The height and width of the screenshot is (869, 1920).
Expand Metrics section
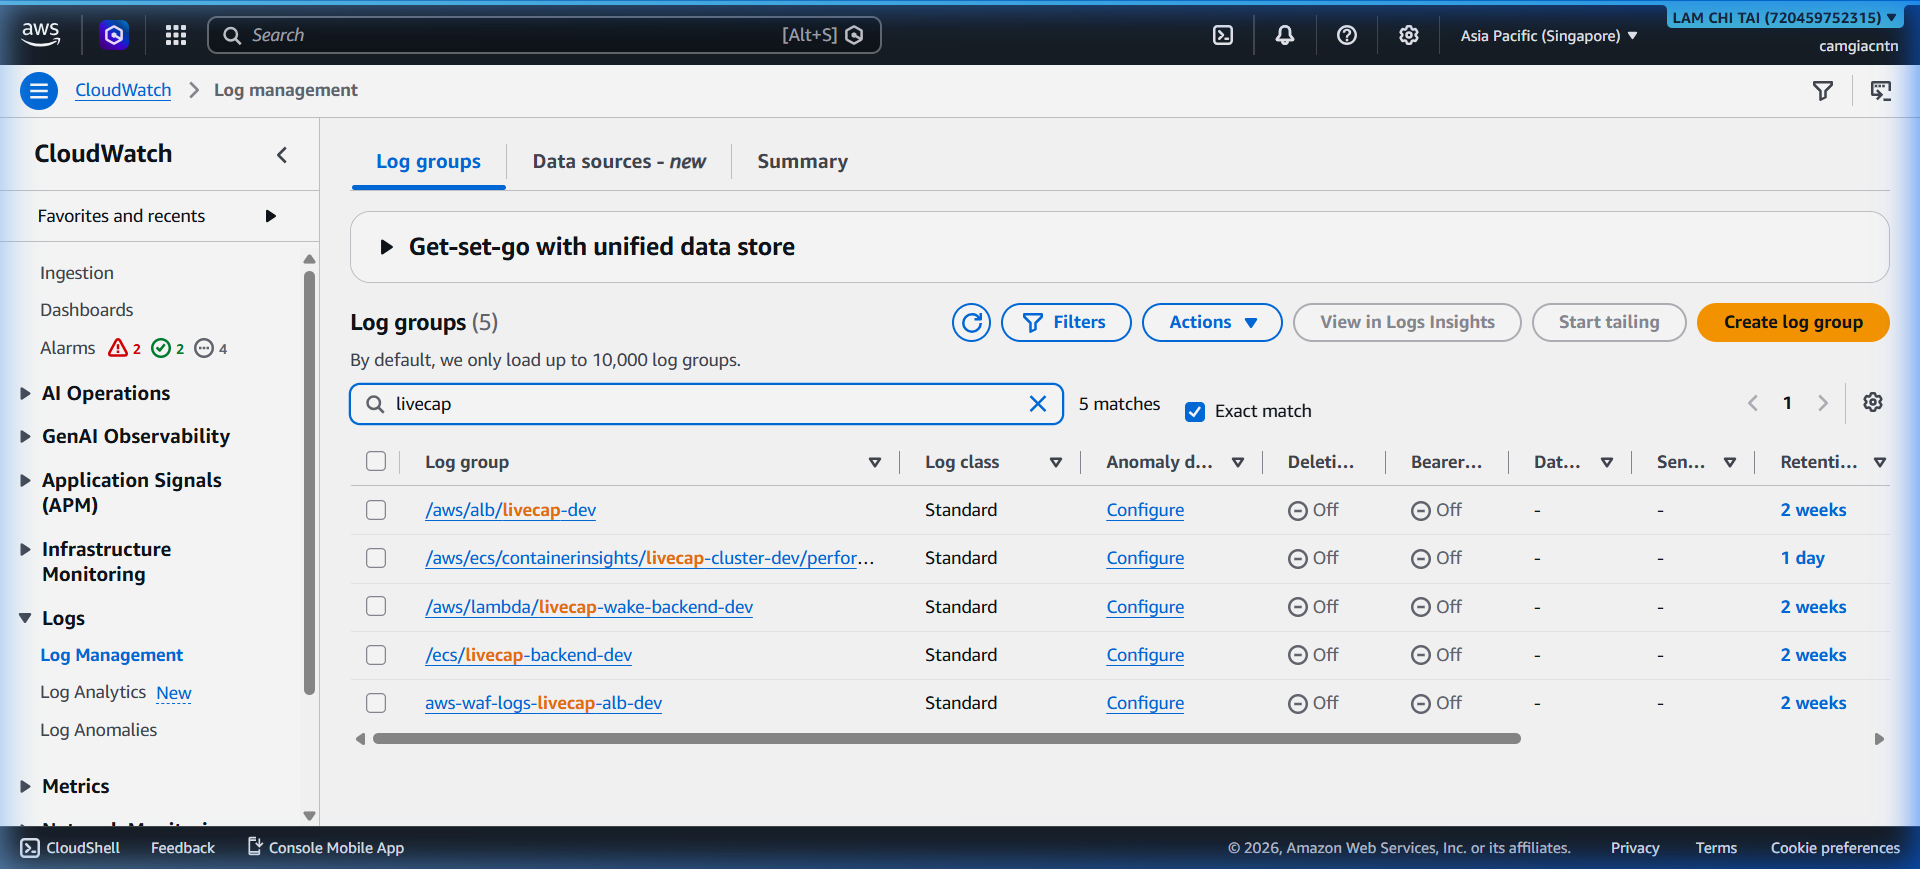(25, 786)
